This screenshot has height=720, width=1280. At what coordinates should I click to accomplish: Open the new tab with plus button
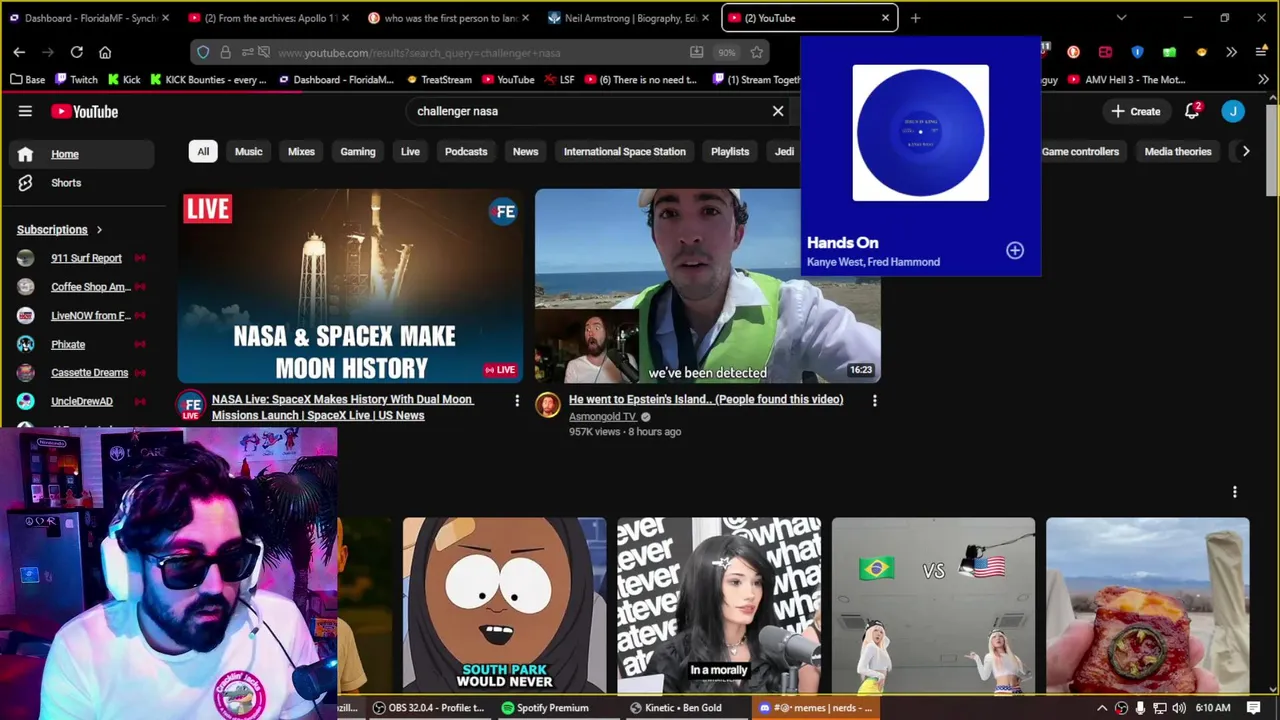(915, 18)
